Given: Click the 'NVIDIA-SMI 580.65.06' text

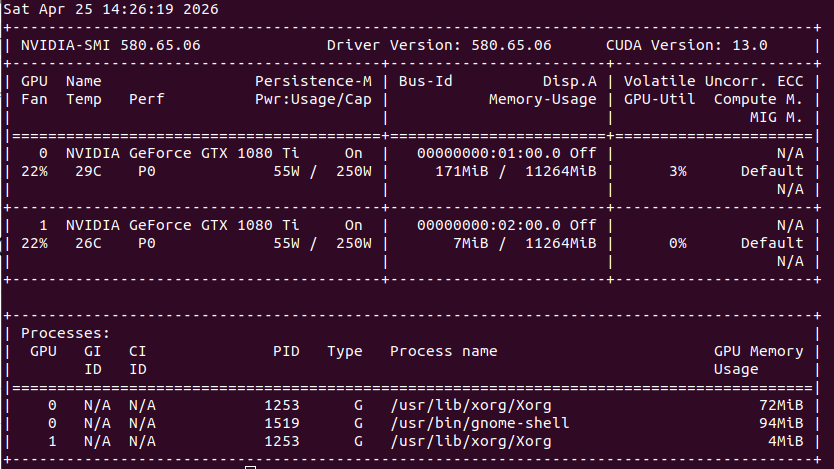Looking at the screenshot, I should coord(111,45).
